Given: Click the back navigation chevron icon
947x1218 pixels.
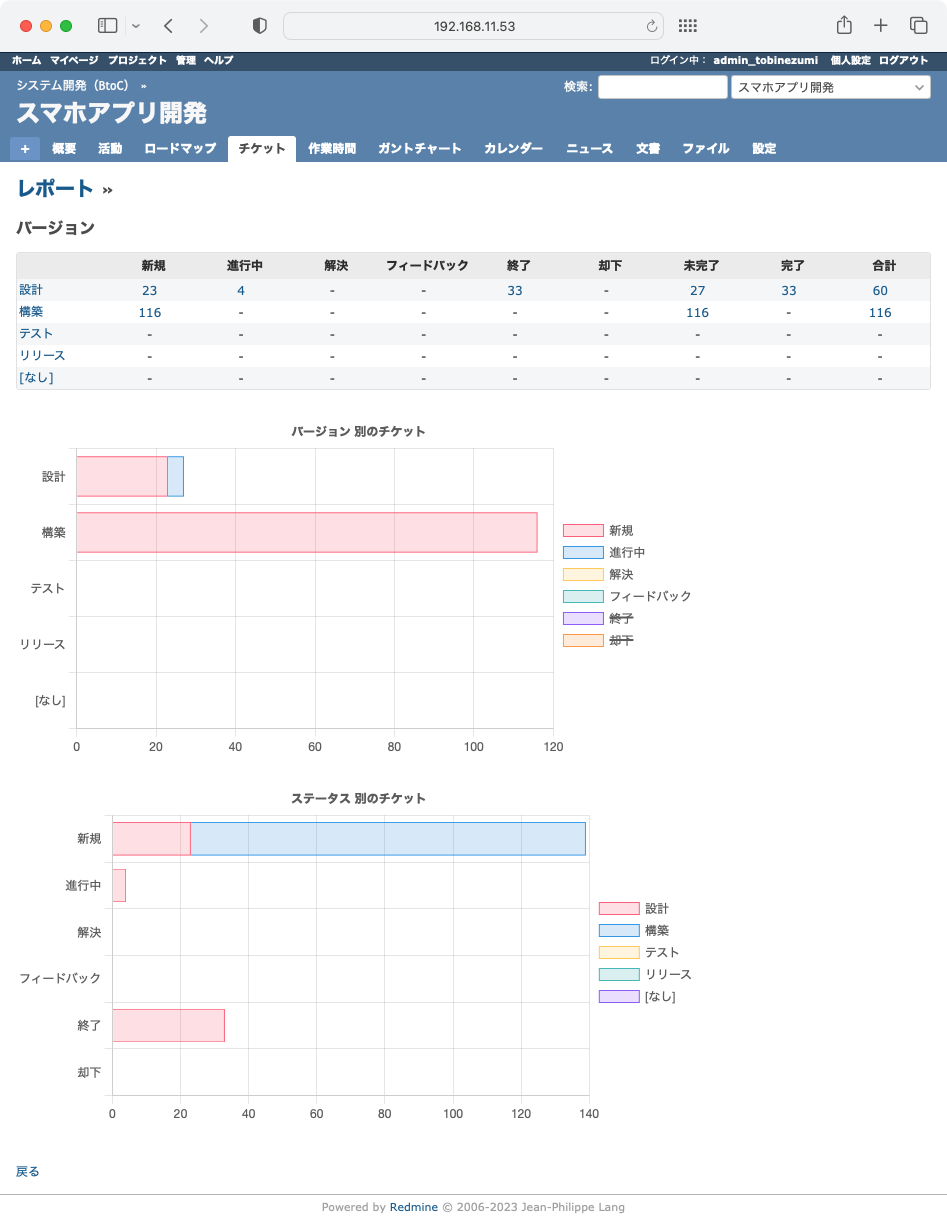Looking at the screenshot, I should (167, 25).
